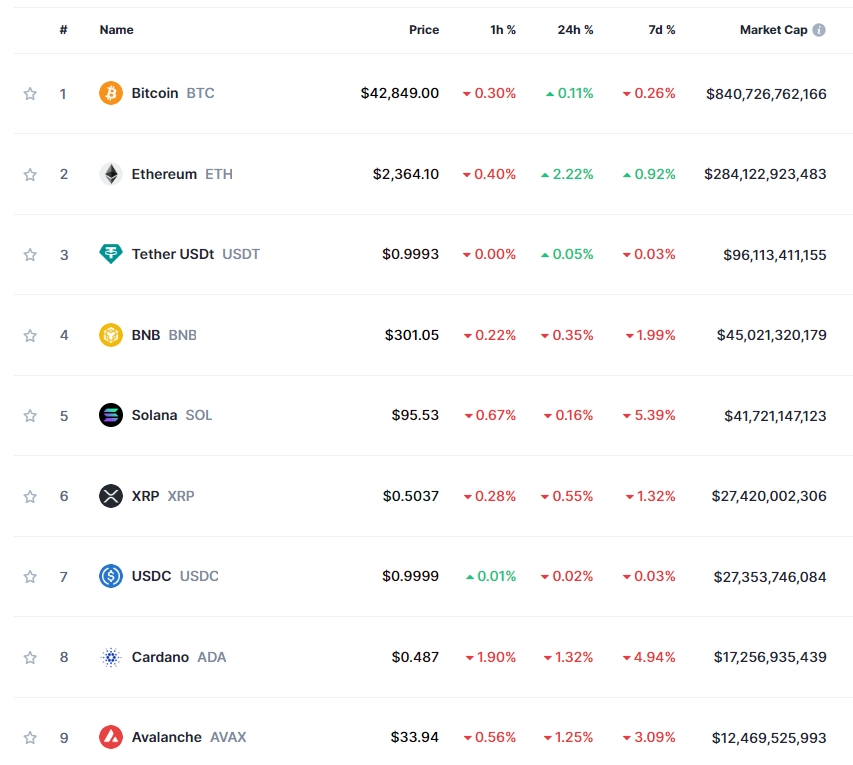Click the BNB yellow logo icon
The height and width of the screenshot is (765, 853).
(x=111, y=335)
